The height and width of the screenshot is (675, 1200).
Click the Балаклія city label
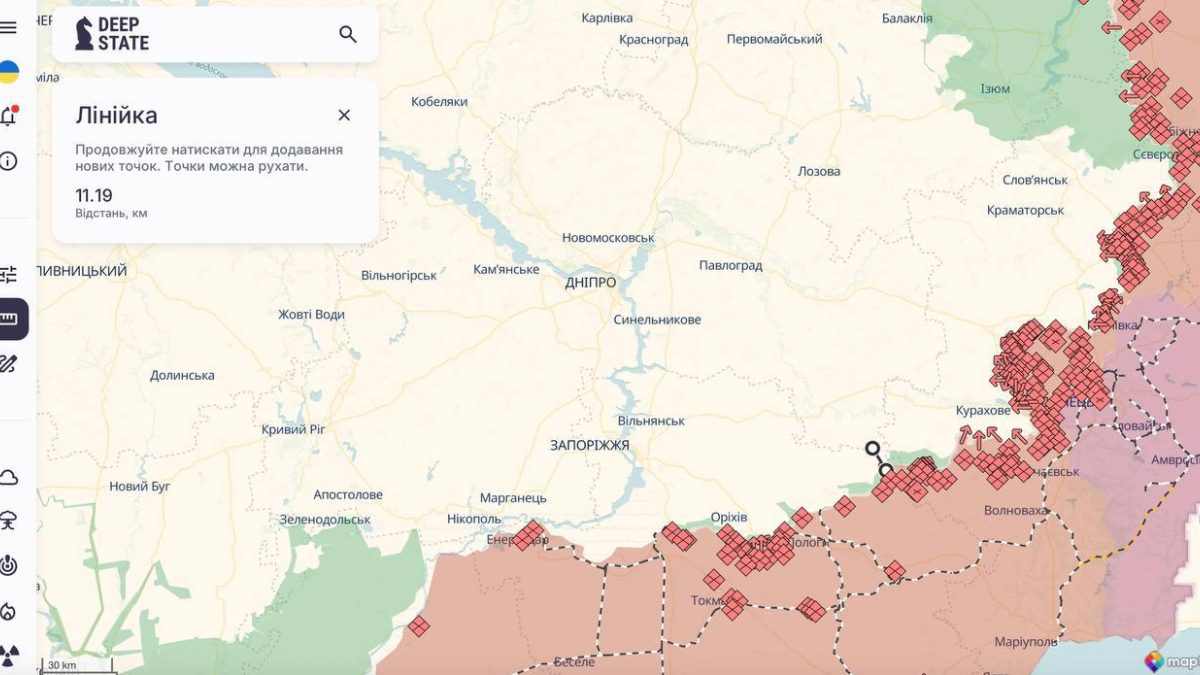pos(907,18)
